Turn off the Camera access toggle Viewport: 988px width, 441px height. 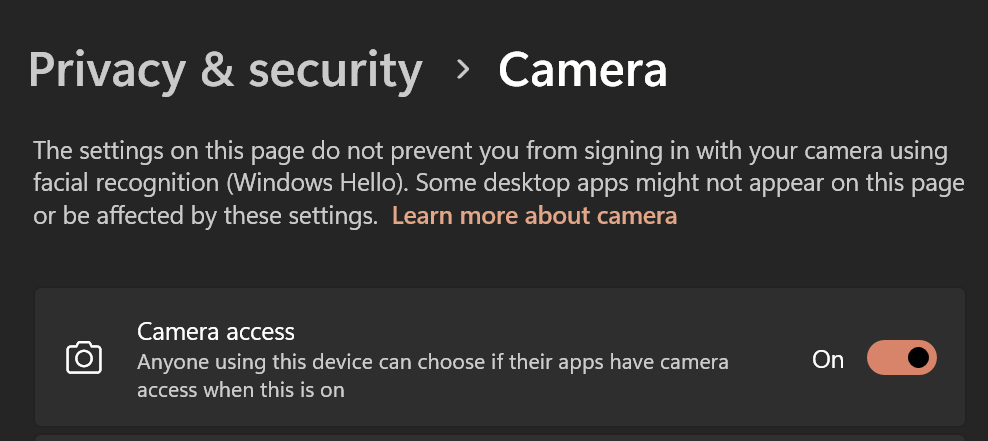[902, 358]
